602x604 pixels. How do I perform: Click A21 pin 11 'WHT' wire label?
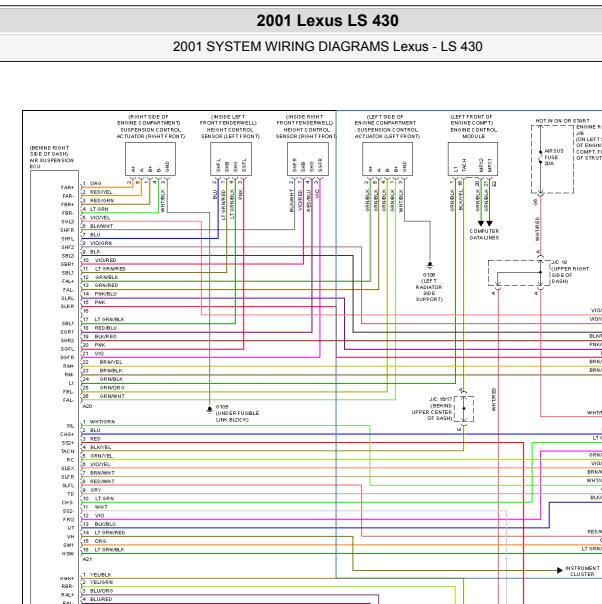(101, 507)
